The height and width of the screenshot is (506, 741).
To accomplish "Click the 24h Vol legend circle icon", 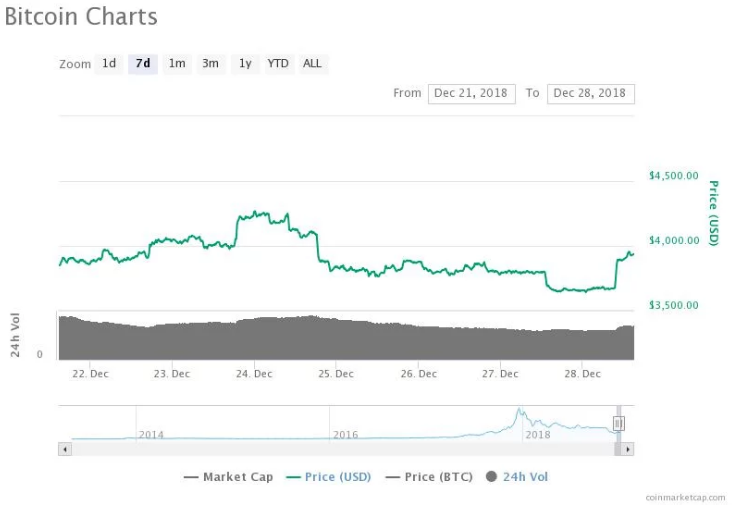I will point(491,477).
